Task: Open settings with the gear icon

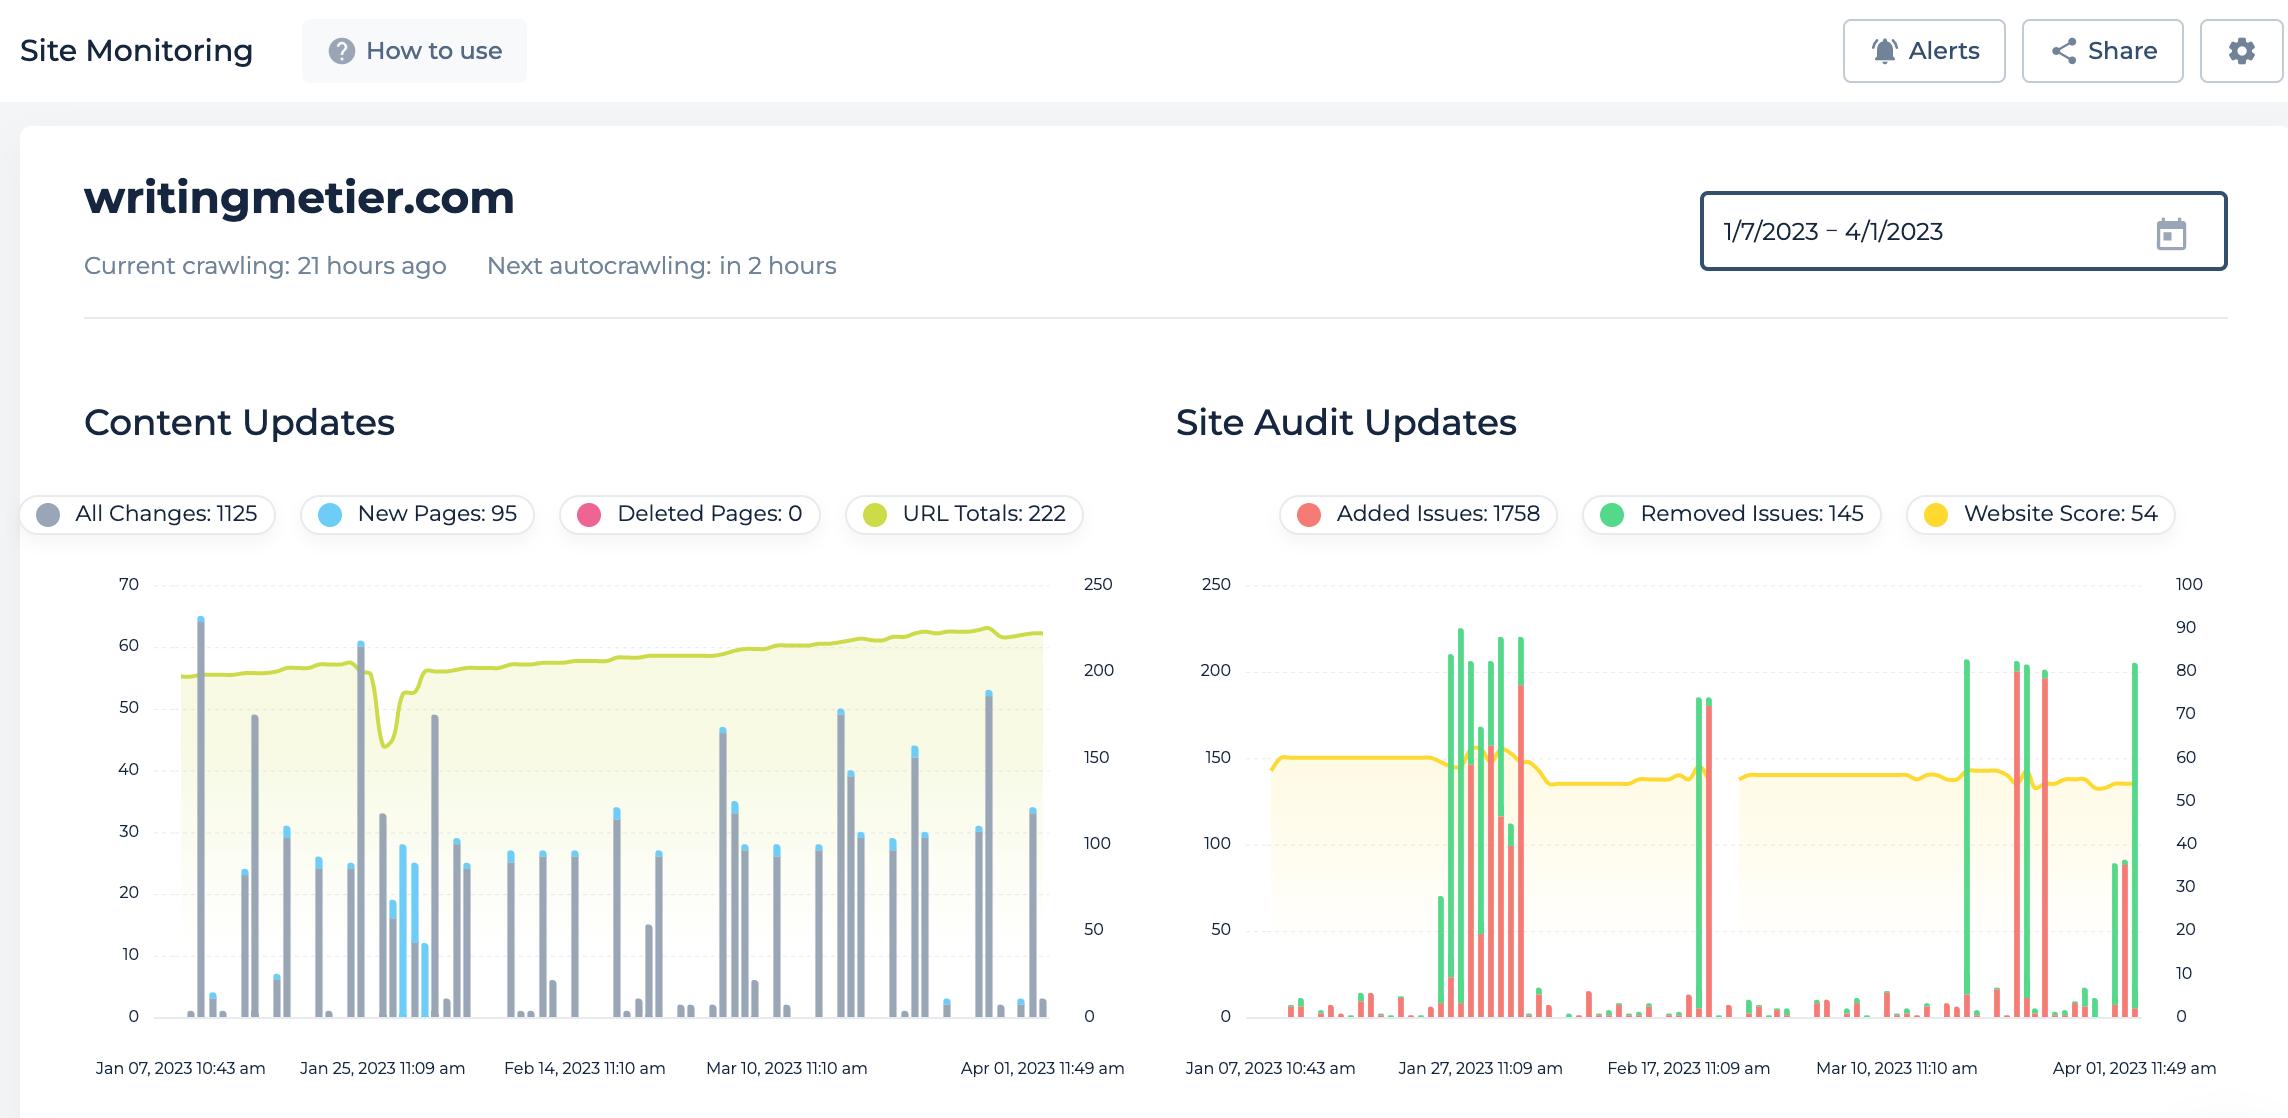Action: coord(2241,51)
